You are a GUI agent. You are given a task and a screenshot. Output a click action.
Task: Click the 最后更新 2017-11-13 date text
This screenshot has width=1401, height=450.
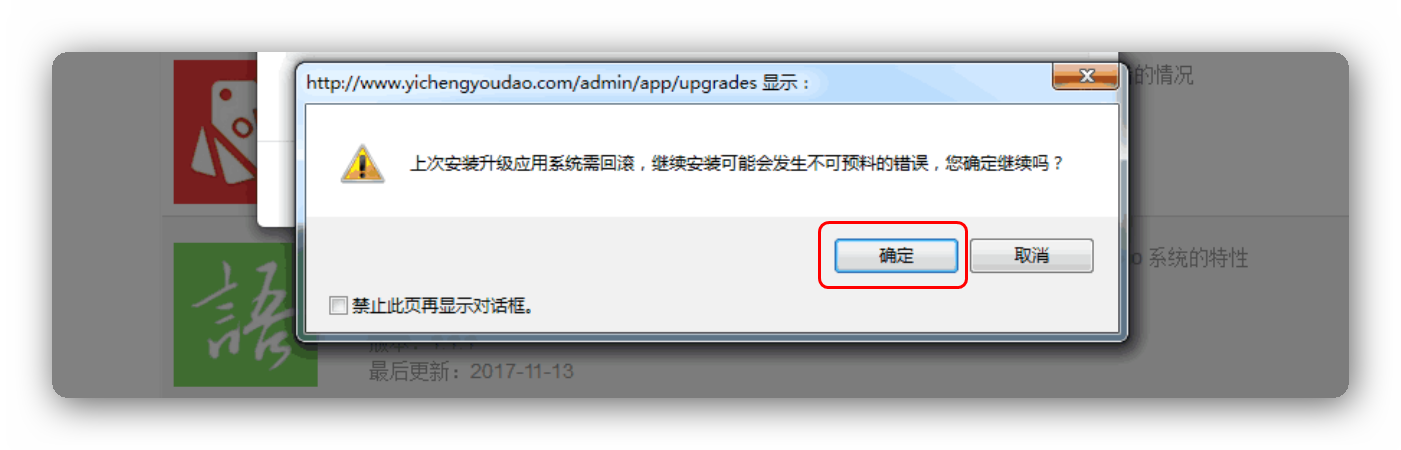(471, 372)
